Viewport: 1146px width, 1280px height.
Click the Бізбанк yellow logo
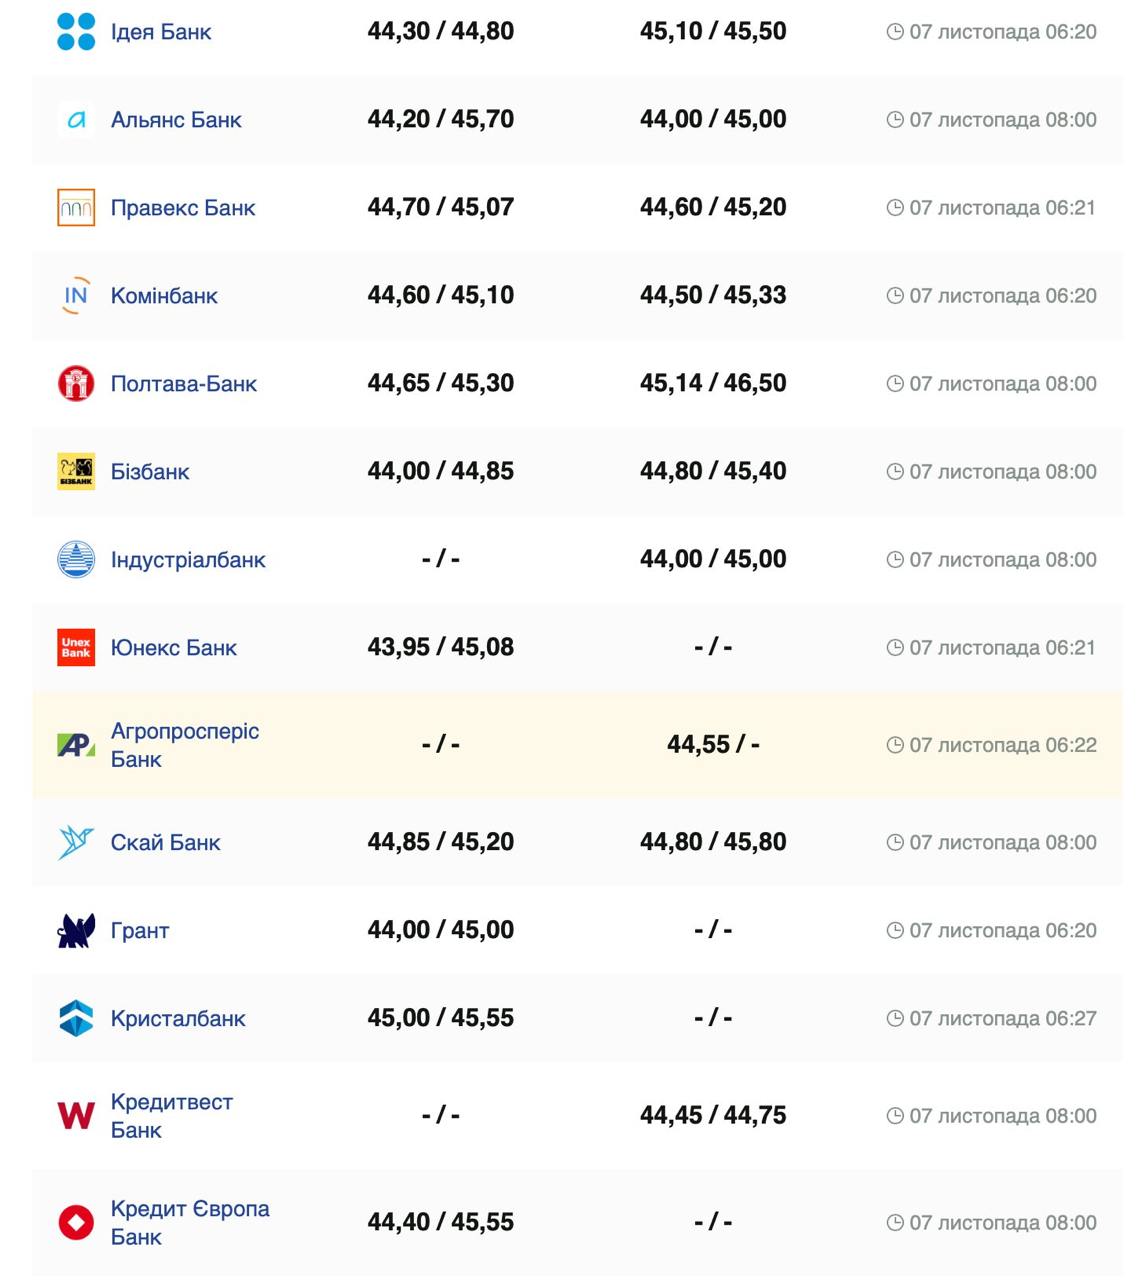76,472
